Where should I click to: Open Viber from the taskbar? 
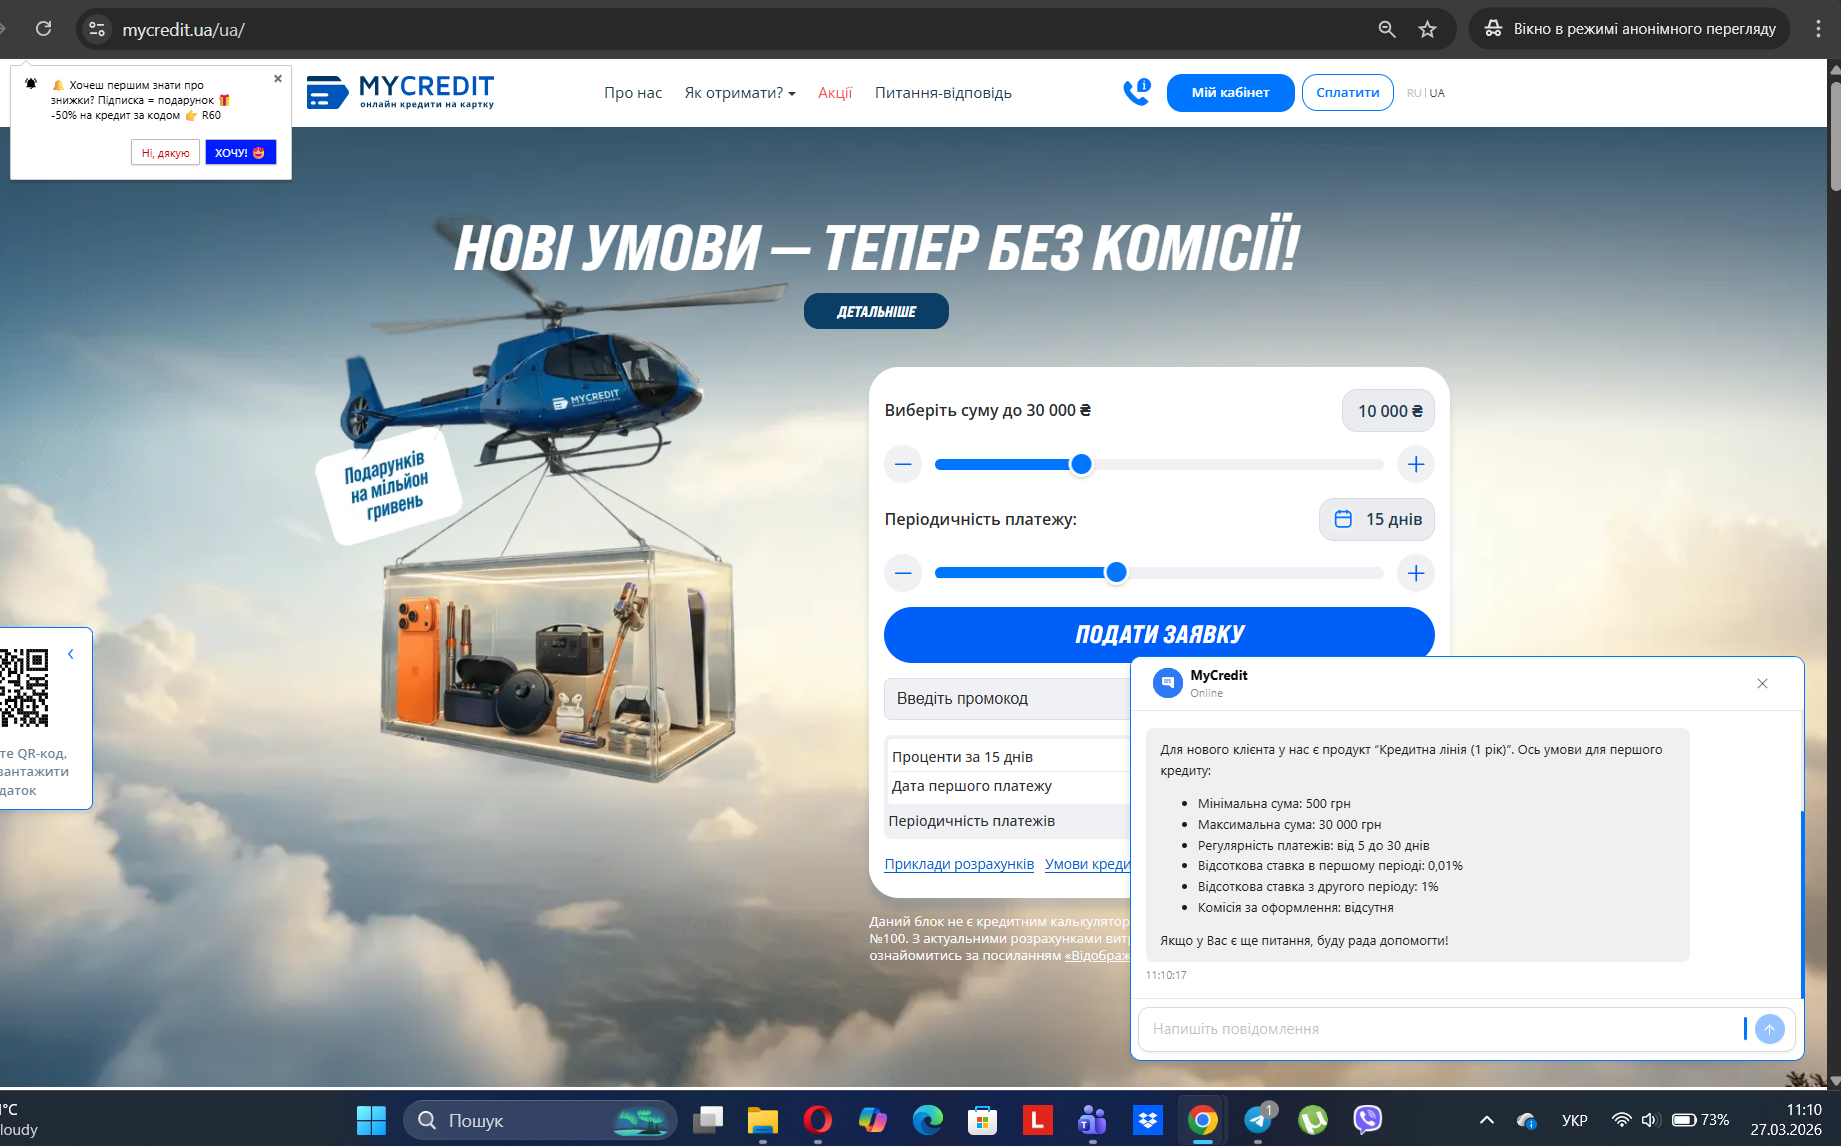[1368, 1120]
